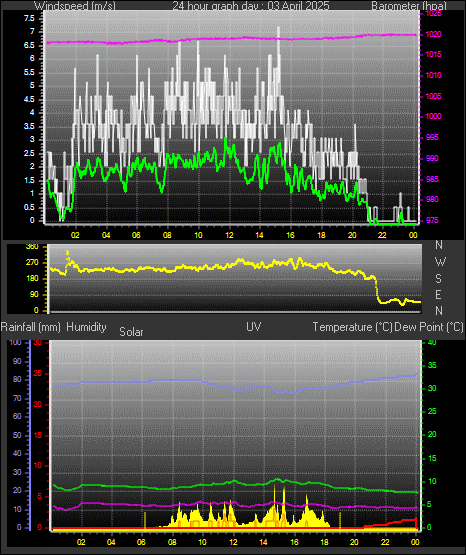Viewport: 466px width, 555px height.
Task: Click the W compass direction label
Action: 440,262
